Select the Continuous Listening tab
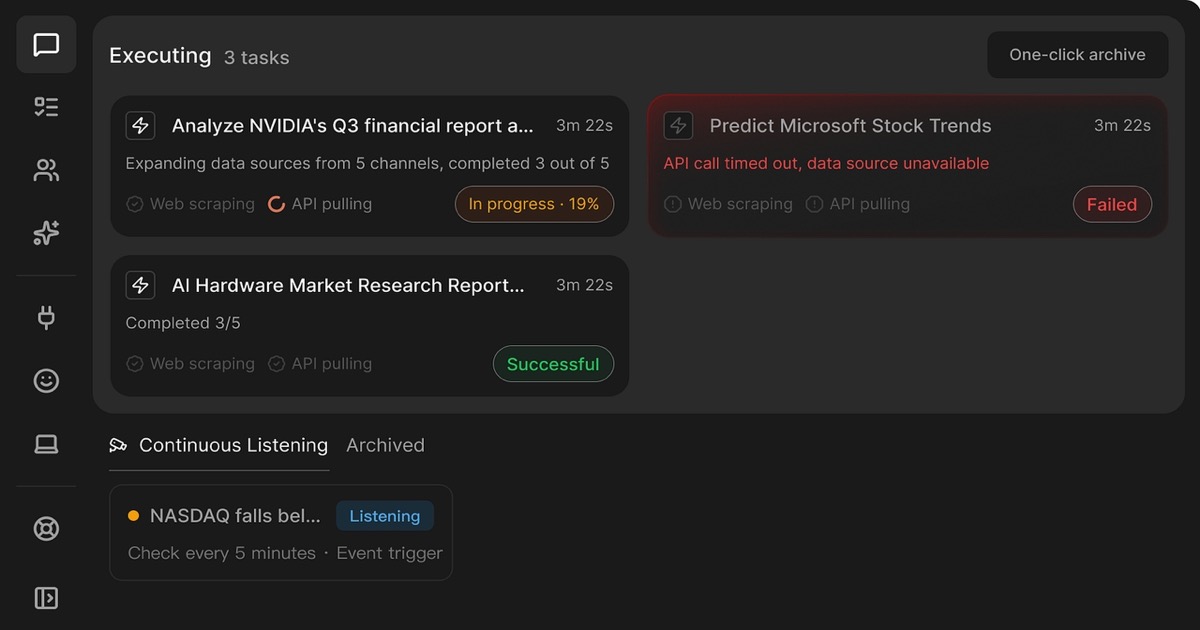The image size is (1200, 630). [x=233, y=445]
